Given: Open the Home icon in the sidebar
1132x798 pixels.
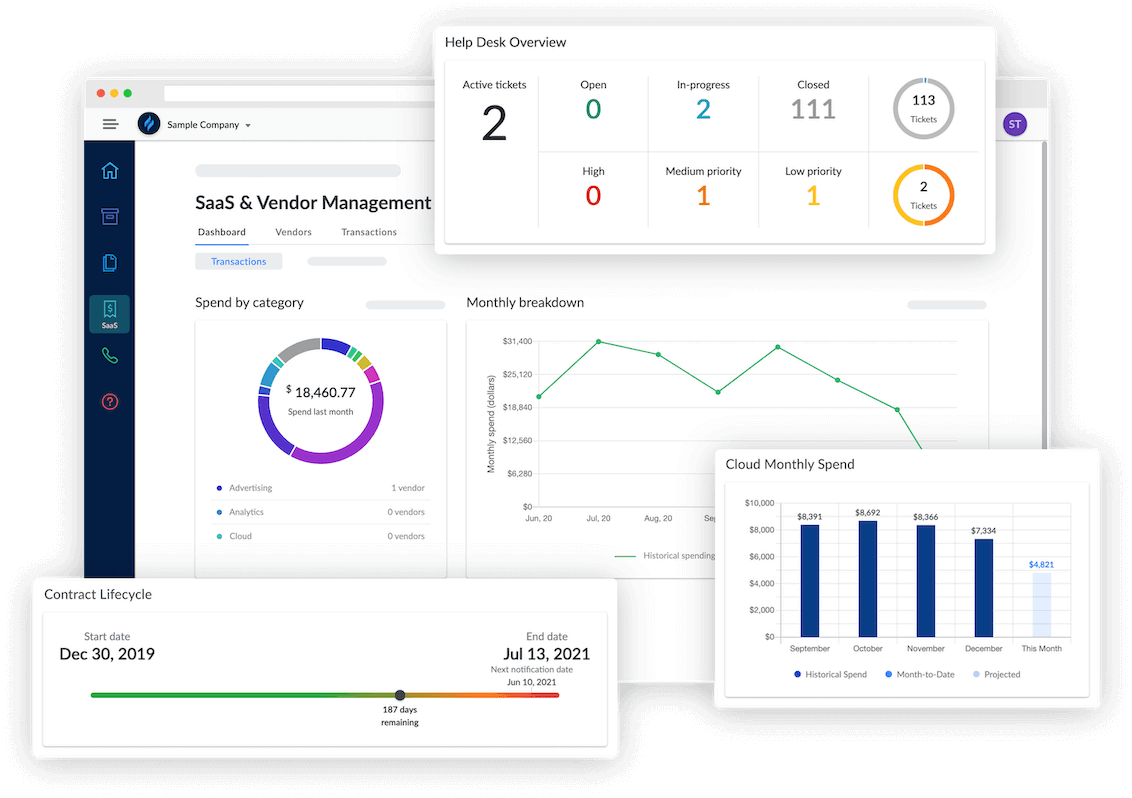Looking at the screenshot, I should pyautogui.click(x=109, y=171).
